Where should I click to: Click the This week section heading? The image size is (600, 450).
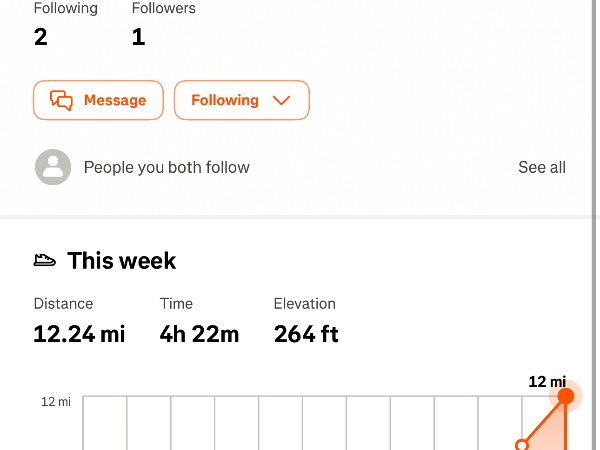121,261
